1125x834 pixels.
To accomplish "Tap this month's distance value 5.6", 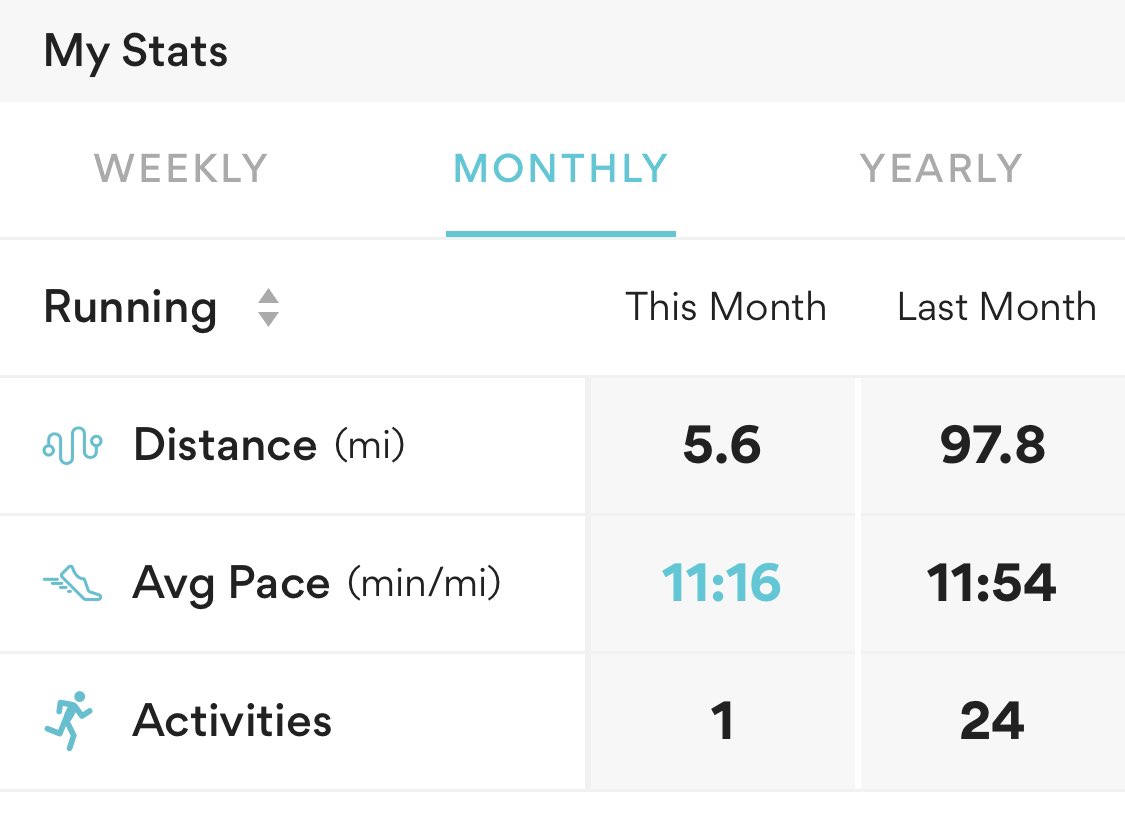I will 722,445.
